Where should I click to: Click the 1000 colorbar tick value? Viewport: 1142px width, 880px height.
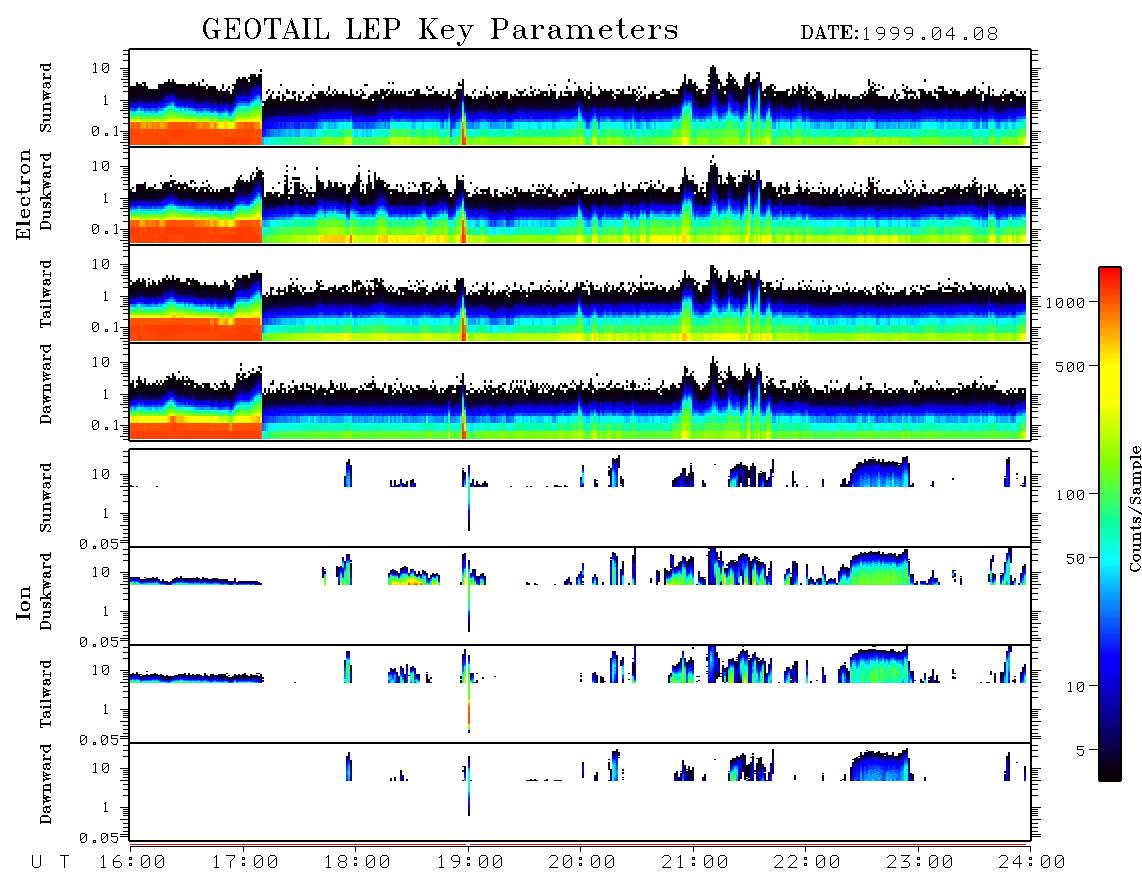click(x=1066, y=302)
